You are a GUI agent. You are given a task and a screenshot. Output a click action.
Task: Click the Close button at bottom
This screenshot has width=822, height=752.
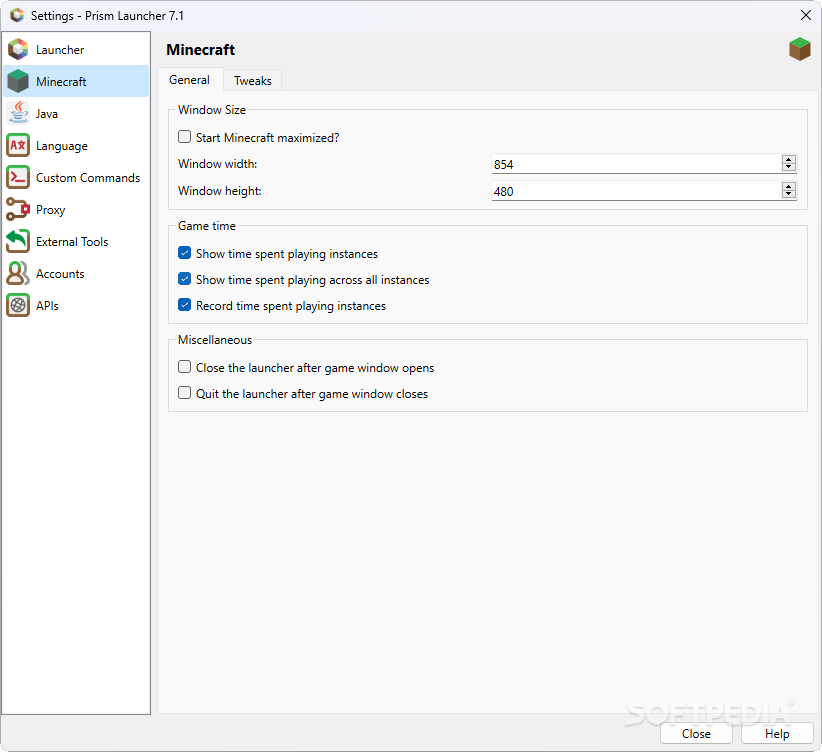pos(696,734)
